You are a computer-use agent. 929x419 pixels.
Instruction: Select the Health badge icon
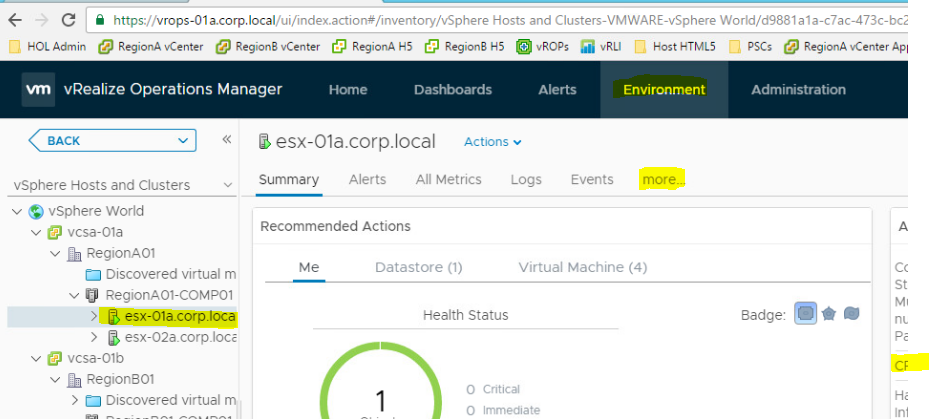(806, 314)
